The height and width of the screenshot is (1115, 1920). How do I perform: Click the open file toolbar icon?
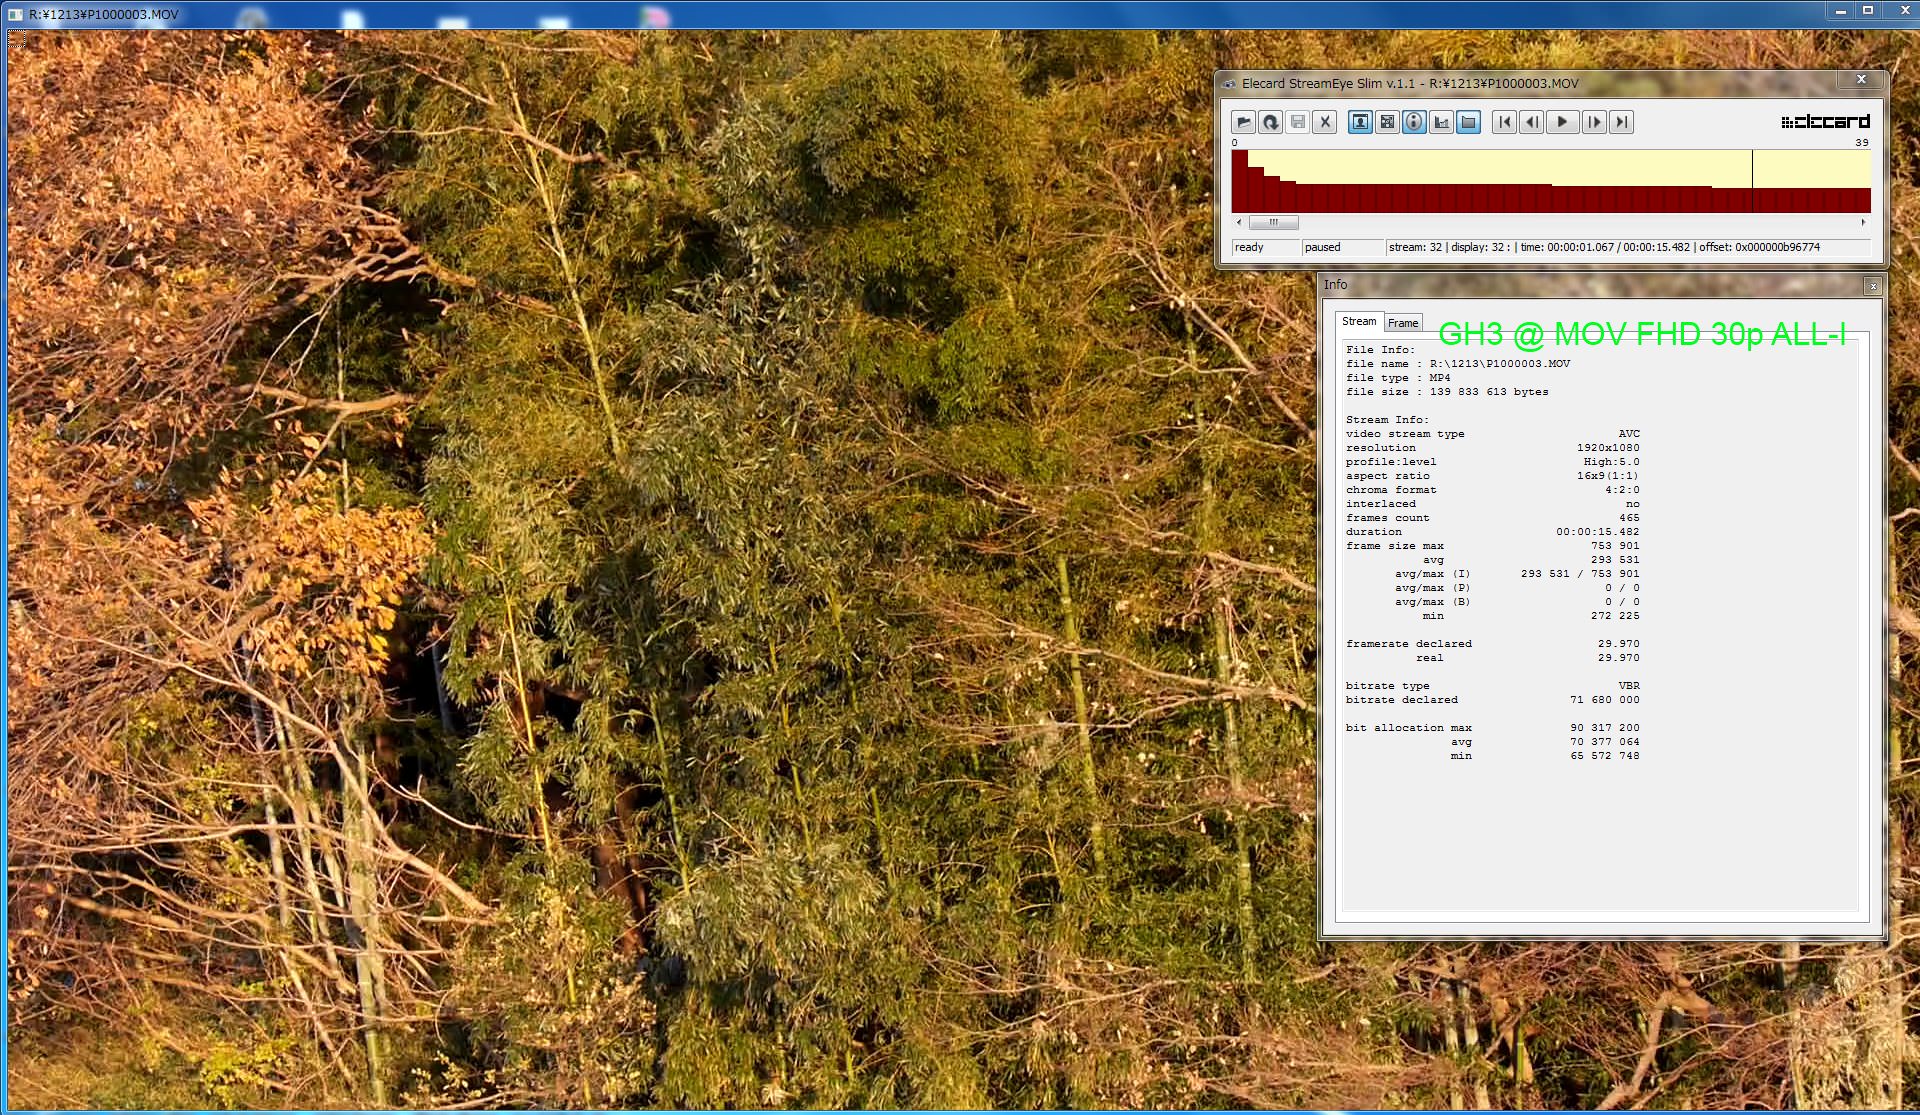pyautogui.click(x=1243, y=122)
